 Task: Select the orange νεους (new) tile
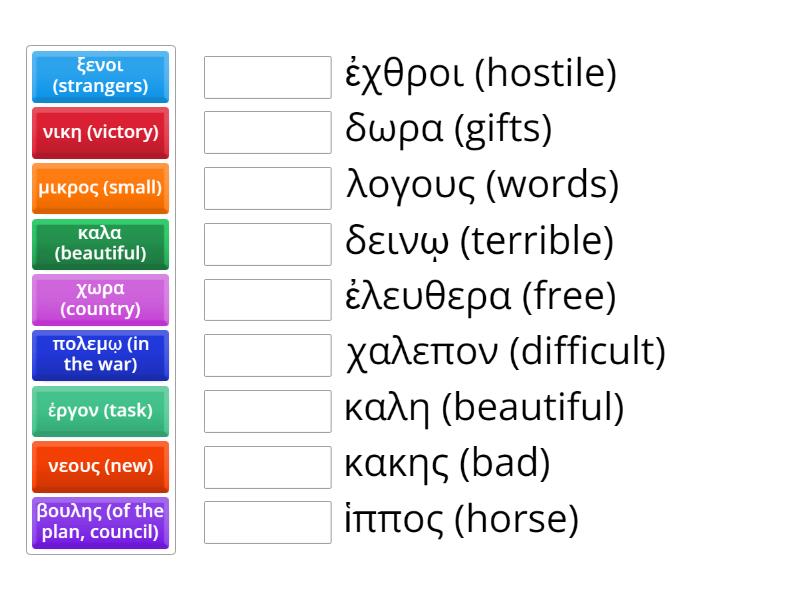click(100, 466)
